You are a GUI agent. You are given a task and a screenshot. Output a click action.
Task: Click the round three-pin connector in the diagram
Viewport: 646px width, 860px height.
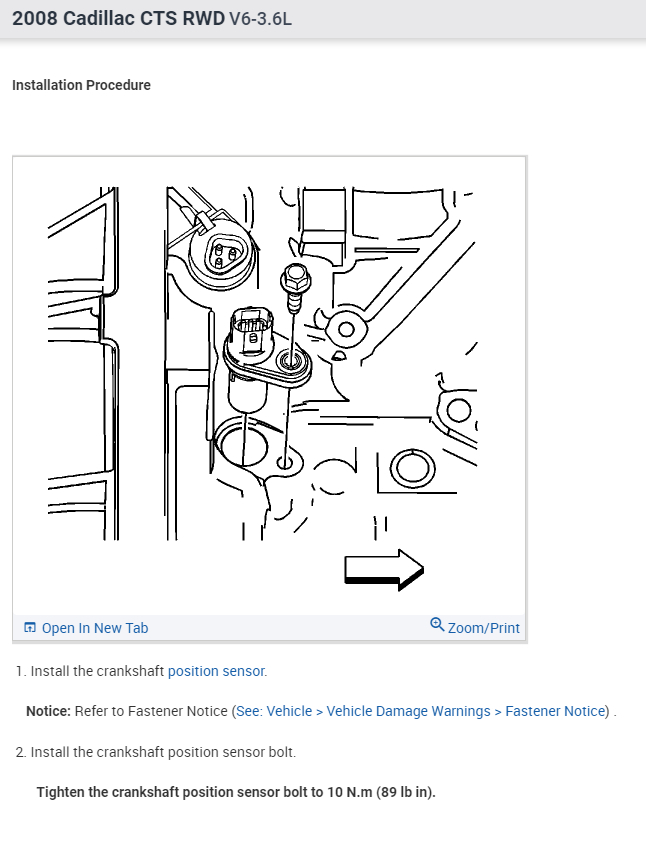(x=220, y=257)
